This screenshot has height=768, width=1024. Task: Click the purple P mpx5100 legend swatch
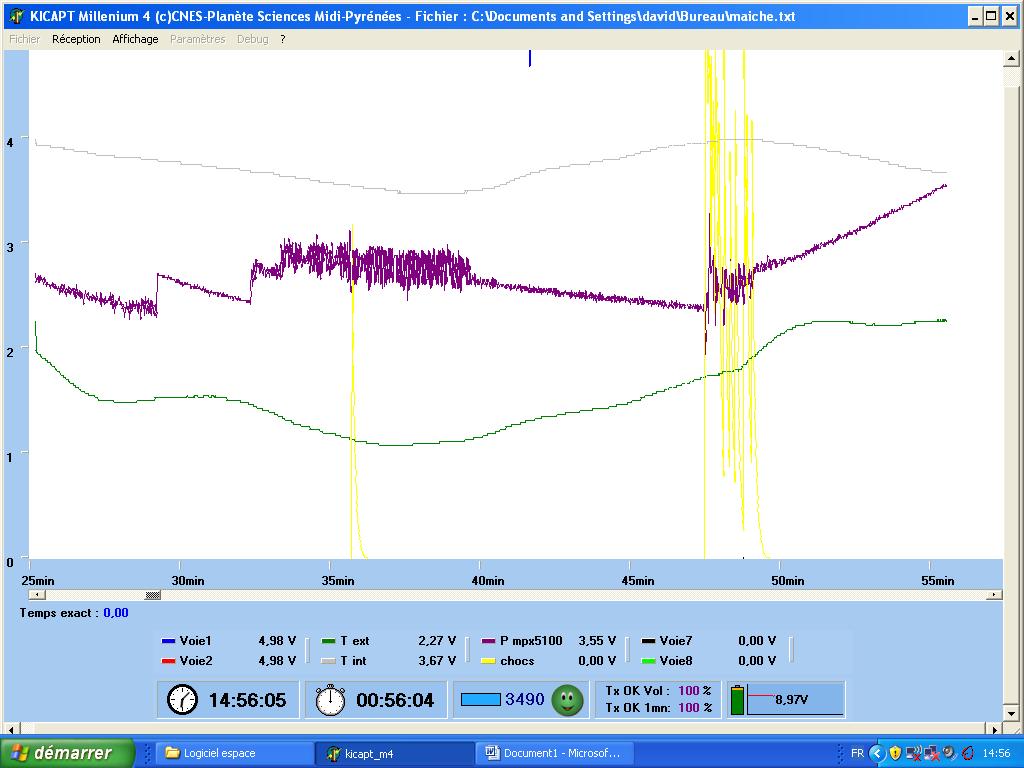coord(490,641)
